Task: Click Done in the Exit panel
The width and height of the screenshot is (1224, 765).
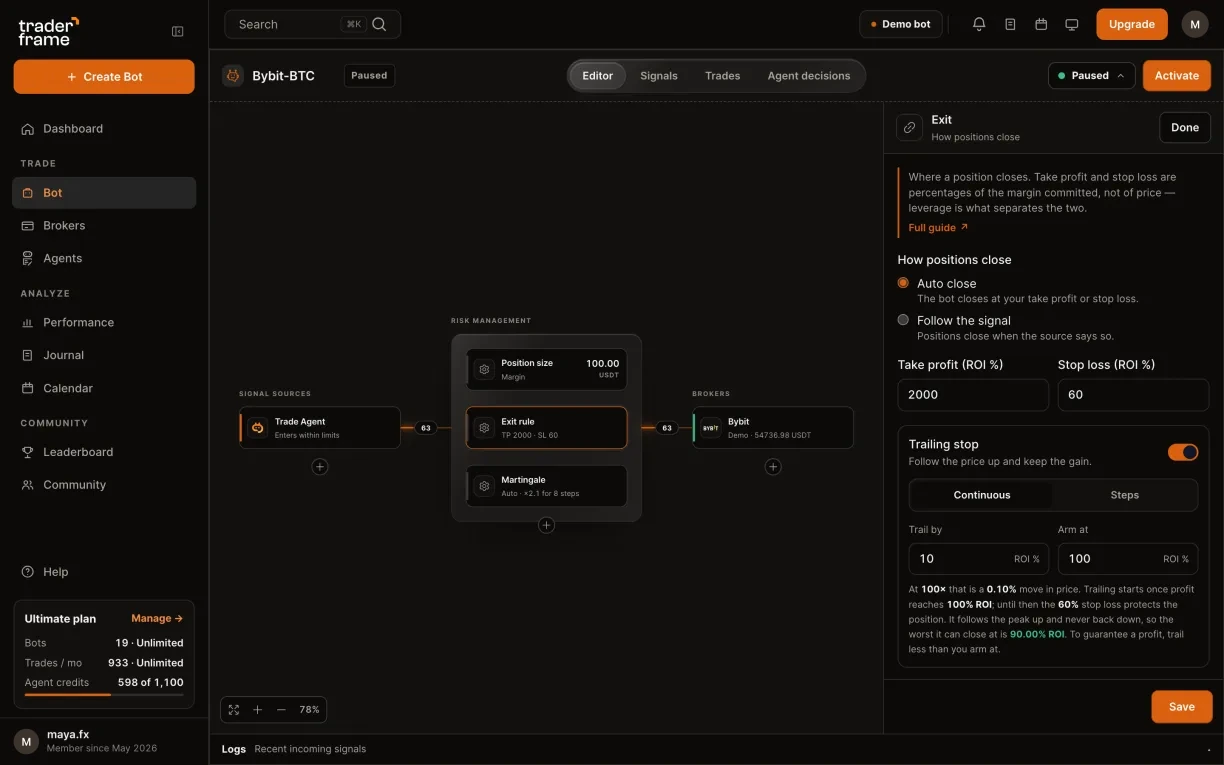Action: [1185, 128]
